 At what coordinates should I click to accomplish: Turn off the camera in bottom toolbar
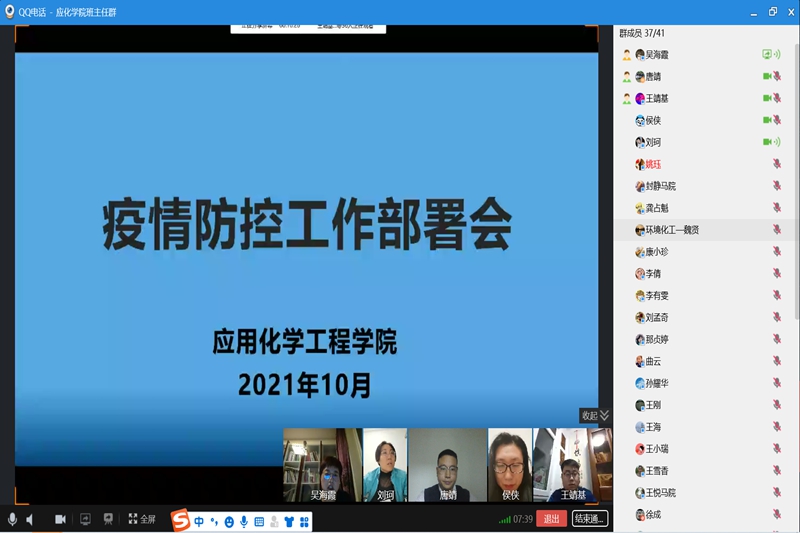coord(60,519)
